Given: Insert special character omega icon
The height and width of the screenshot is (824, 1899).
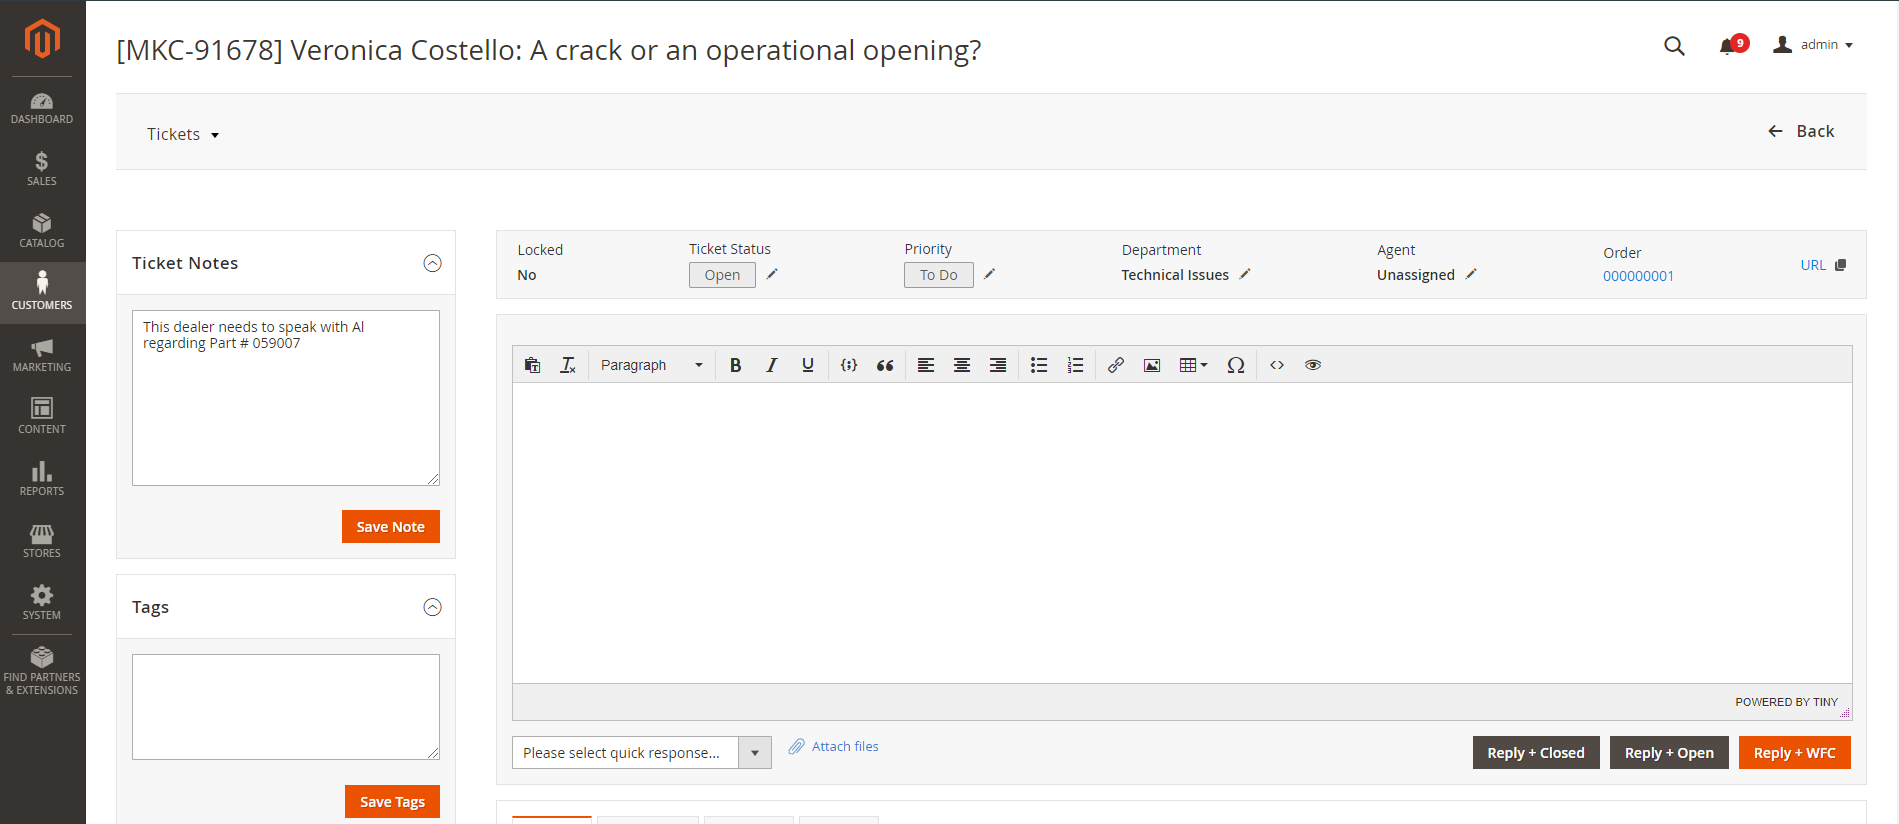Looking at the screenshot, I should pos(1236,365).
